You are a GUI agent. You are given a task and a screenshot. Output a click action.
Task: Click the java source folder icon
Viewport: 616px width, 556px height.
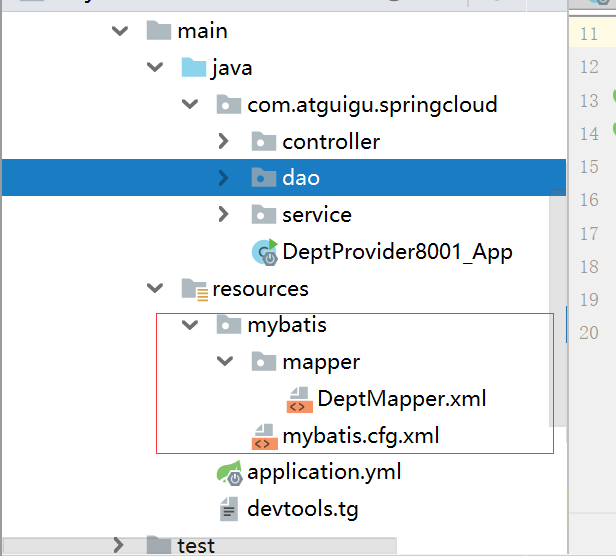point(194,68)
